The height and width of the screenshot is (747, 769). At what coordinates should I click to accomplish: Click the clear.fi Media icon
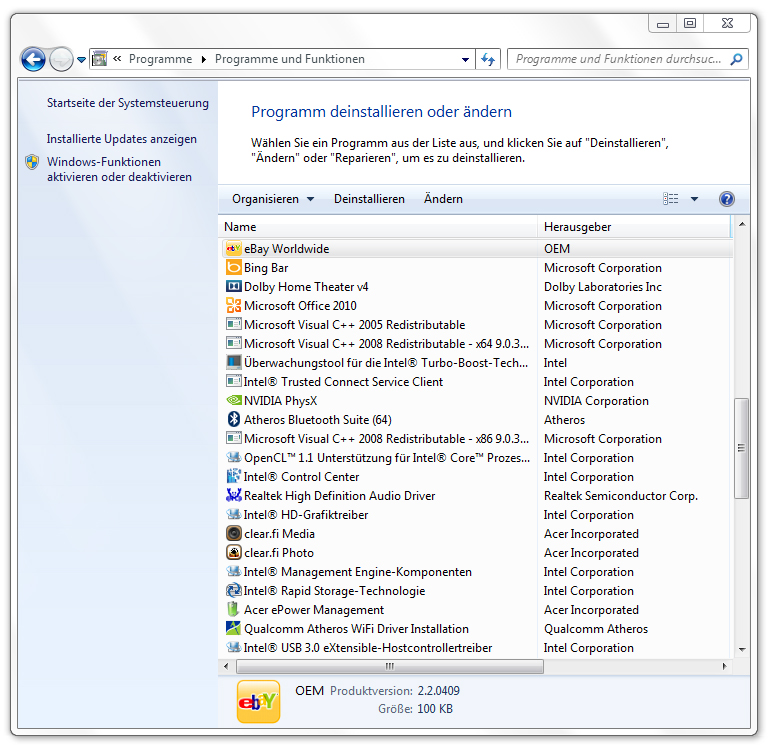[x=233, y=534]
